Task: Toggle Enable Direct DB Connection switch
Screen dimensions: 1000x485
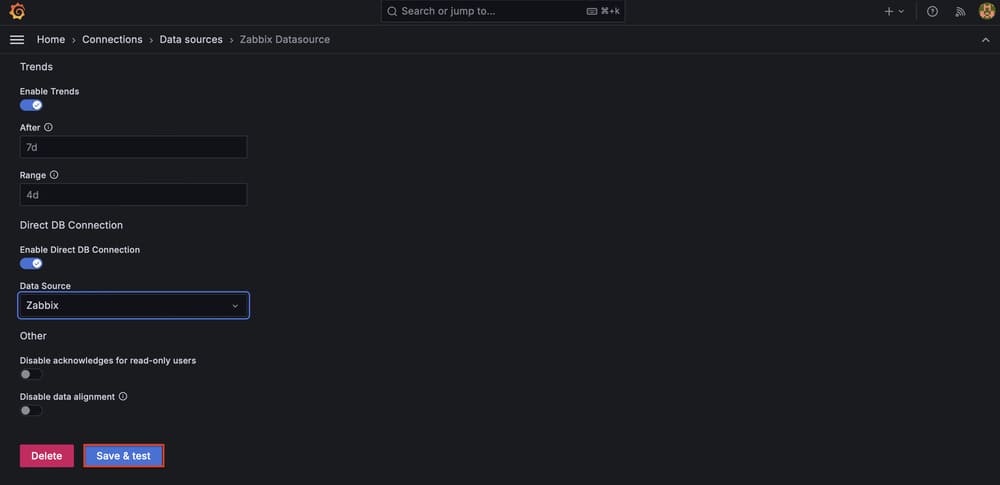Action: pos(31,263)
